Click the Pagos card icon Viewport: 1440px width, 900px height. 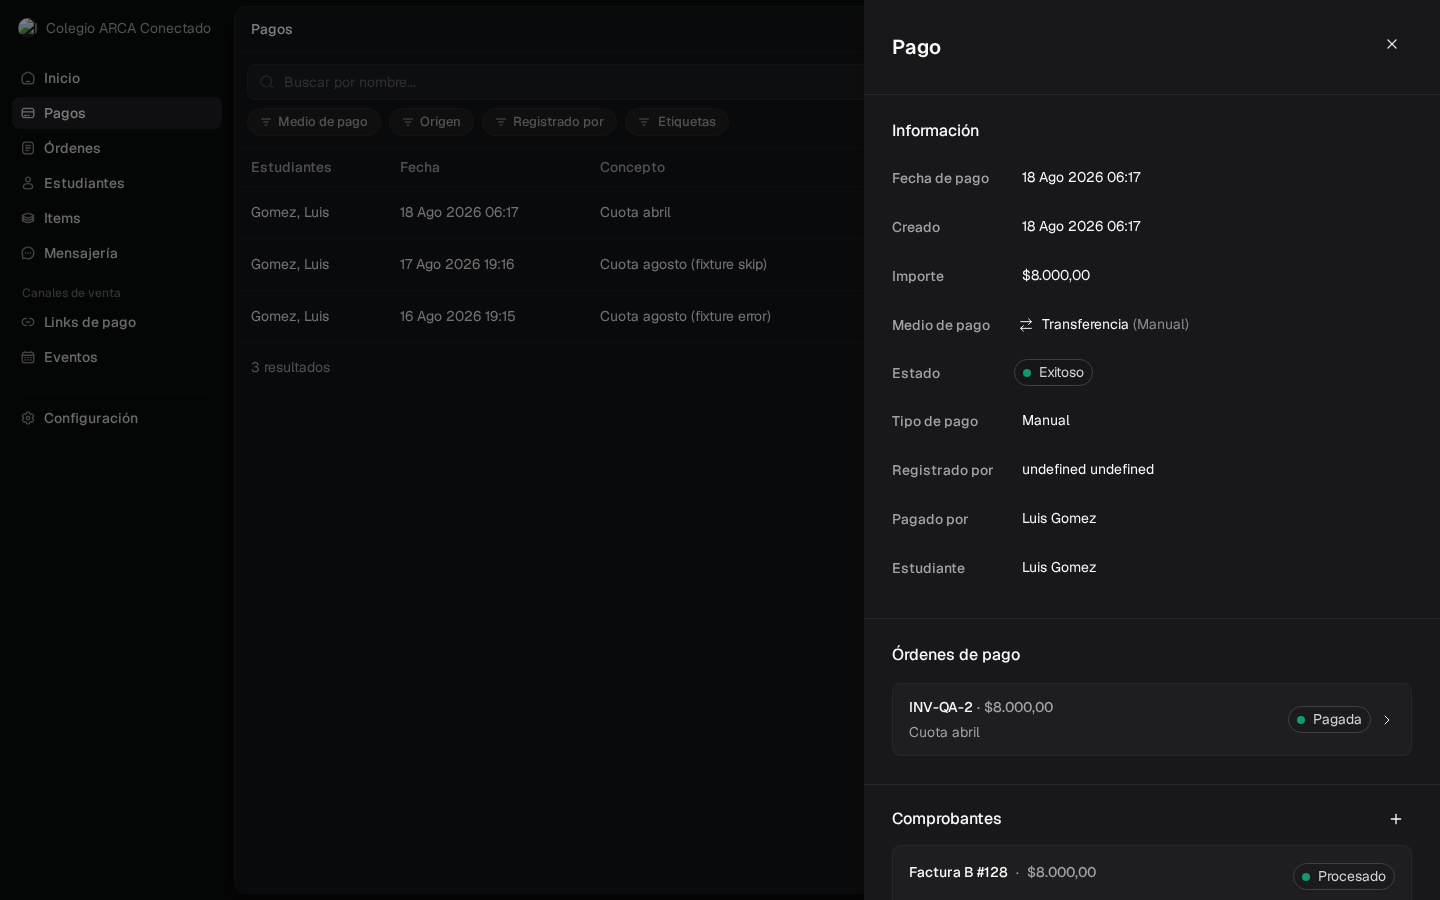click(28, 113)
